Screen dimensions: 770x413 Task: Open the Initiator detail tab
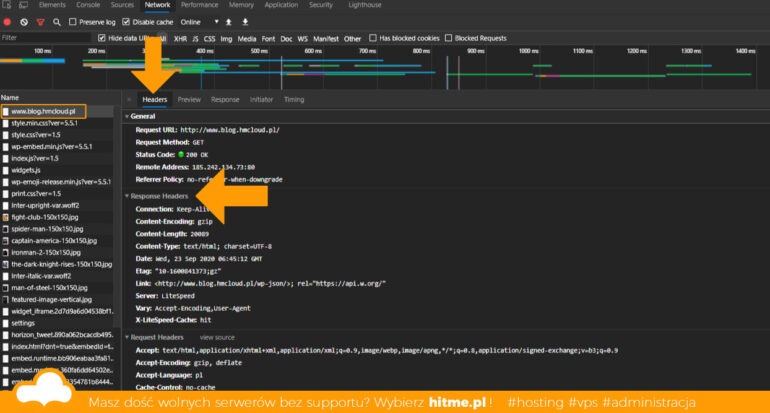point(261,100)
